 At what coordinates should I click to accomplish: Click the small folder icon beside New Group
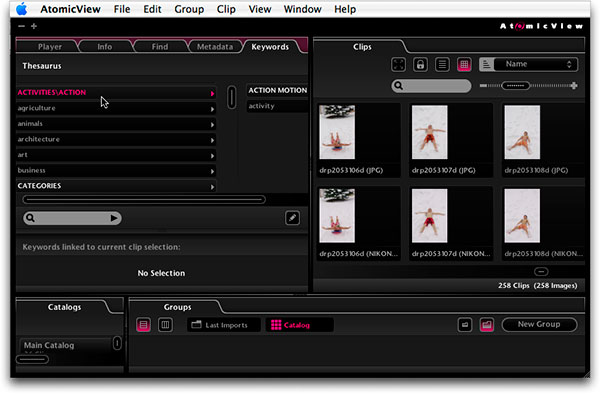coord(465,325)
